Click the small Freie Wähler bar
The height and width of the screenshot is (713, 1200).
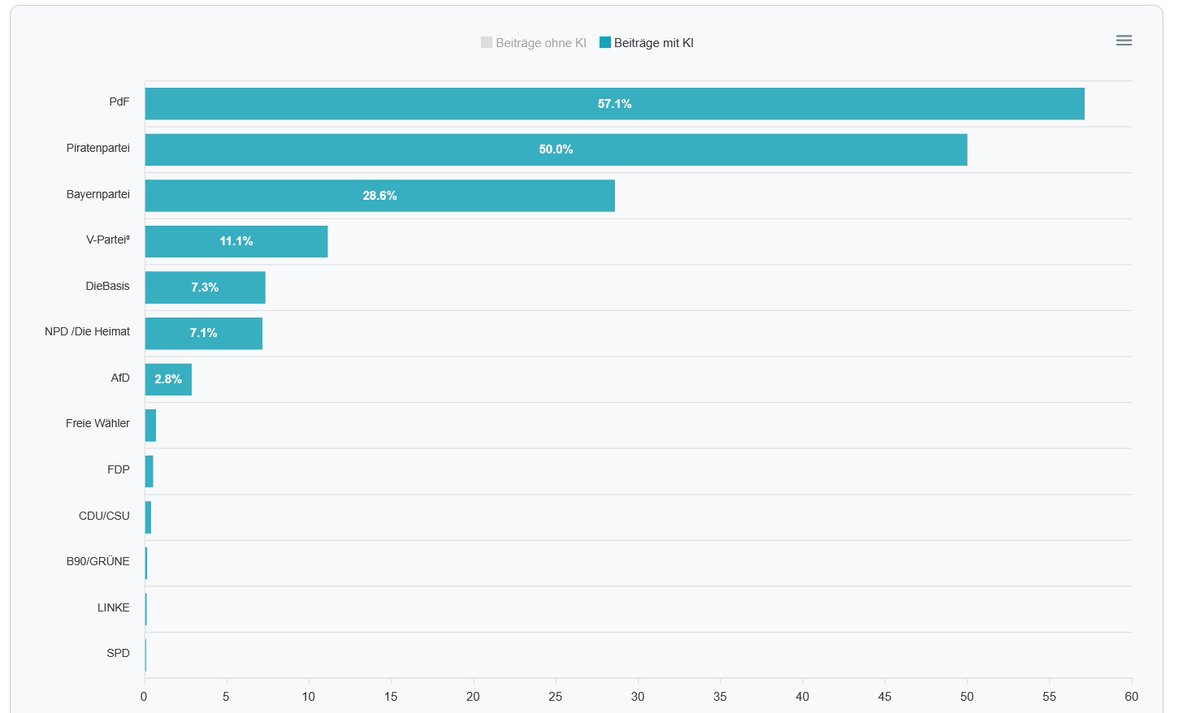[150, 426]
